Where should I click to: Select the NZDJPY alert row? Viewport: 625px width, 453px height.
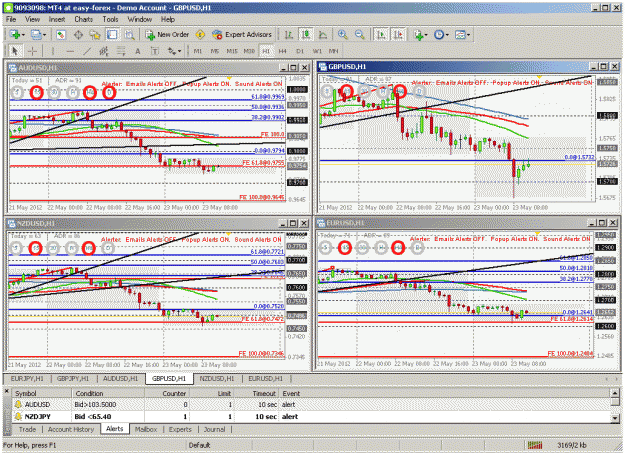[x=311, y=417]
